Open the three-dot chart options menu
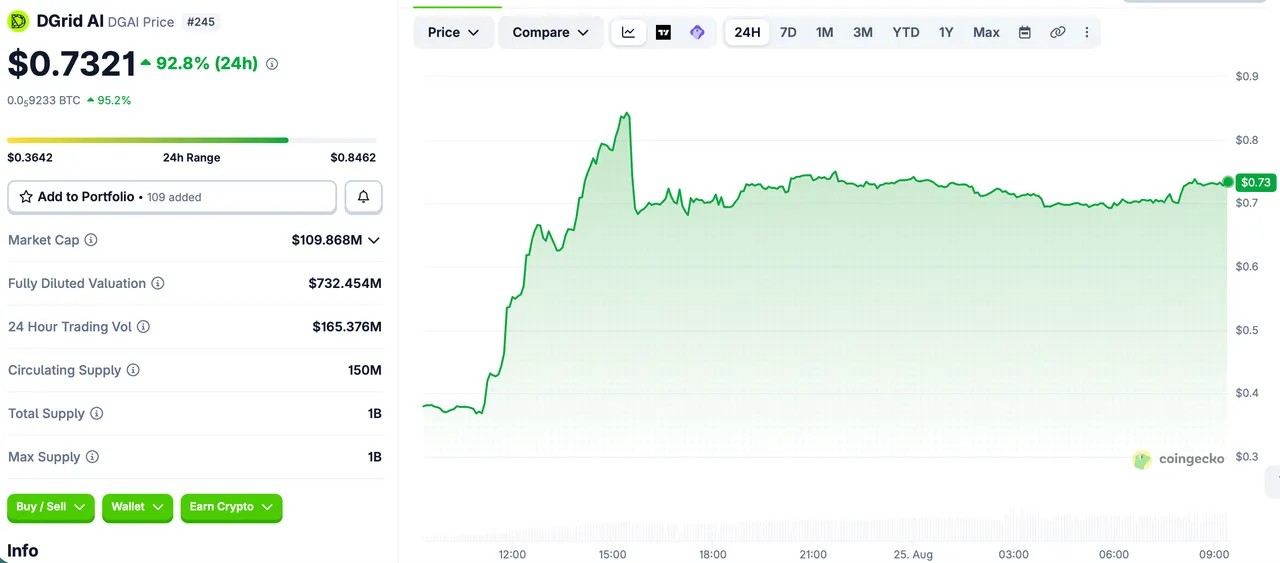Screen dimensions: 1280x563 [1087, 32]
